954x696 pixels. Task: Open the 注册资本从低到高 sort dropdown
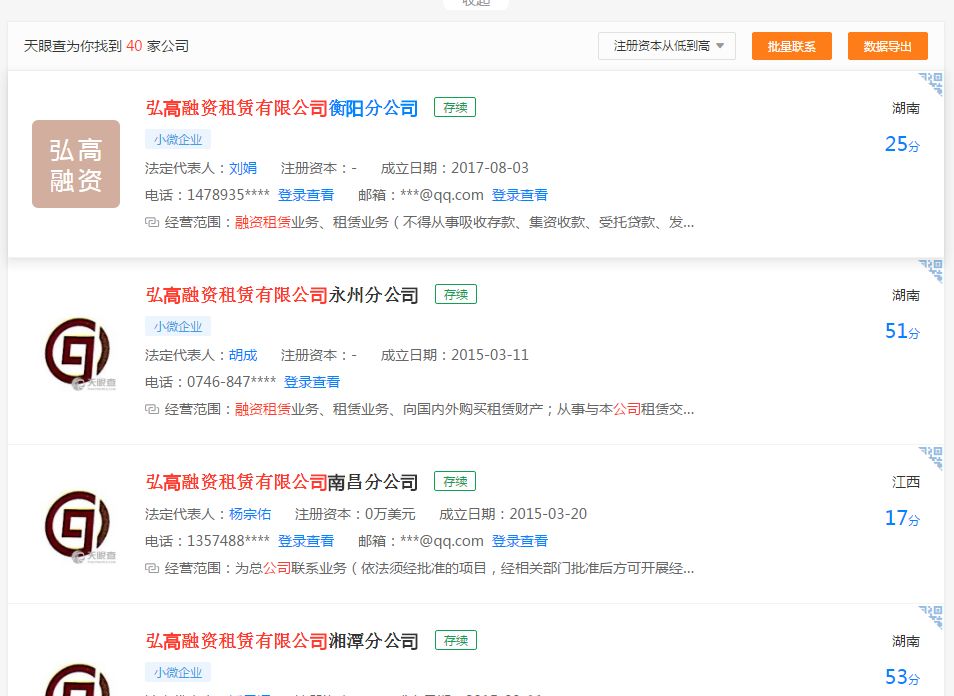coord(667,46)
